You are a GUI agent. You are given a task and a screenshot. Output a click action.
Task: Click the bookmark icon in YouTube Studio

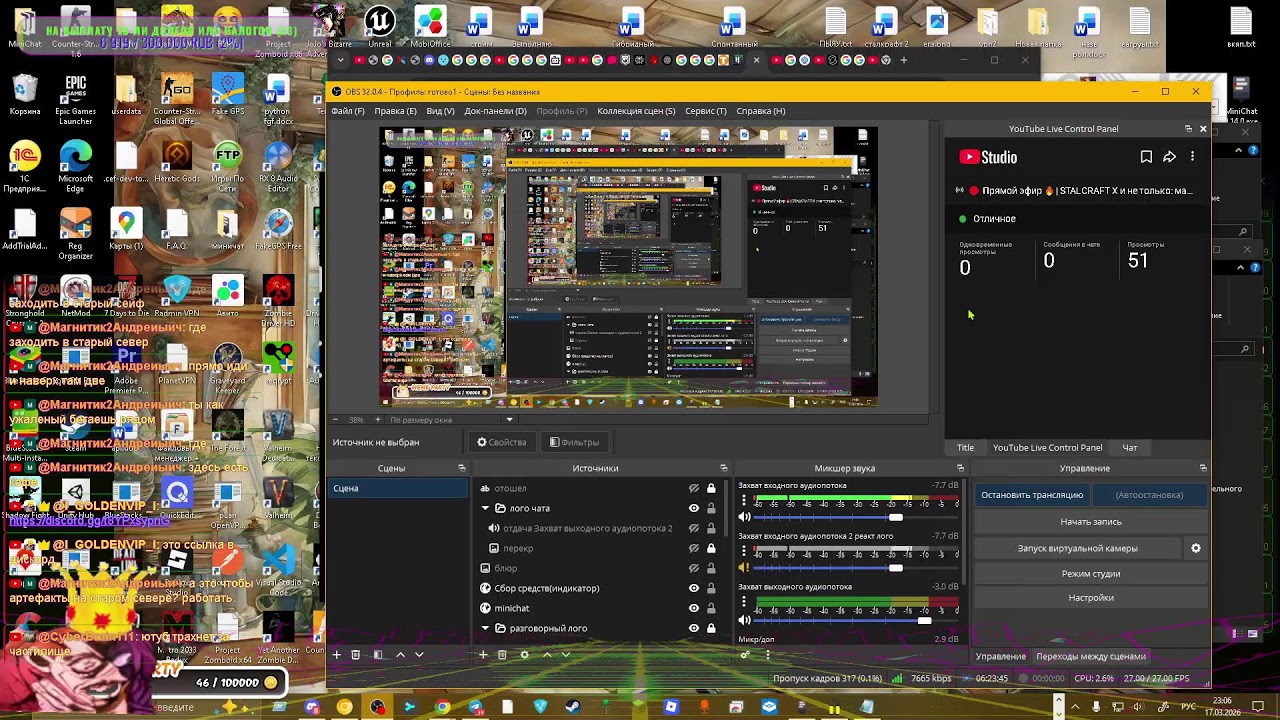point(1146,157)
